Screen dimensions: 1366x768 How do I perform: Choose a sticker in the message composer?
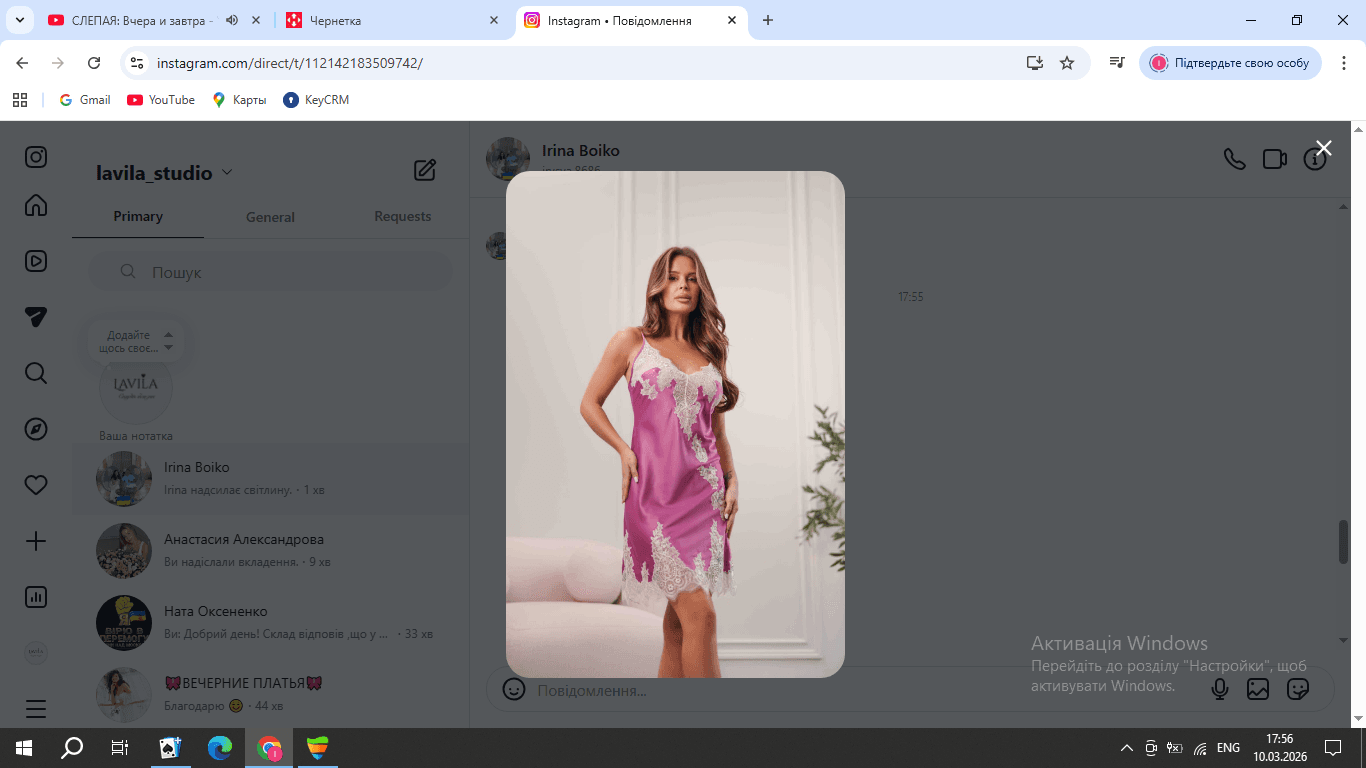(x=1298, y=689)
